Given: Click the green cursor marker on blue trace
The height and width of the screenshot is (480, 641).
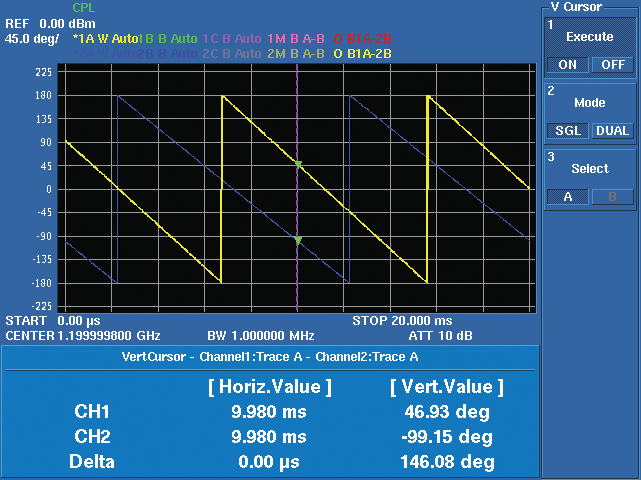Looking at the screenshot, I should (297, 240).
